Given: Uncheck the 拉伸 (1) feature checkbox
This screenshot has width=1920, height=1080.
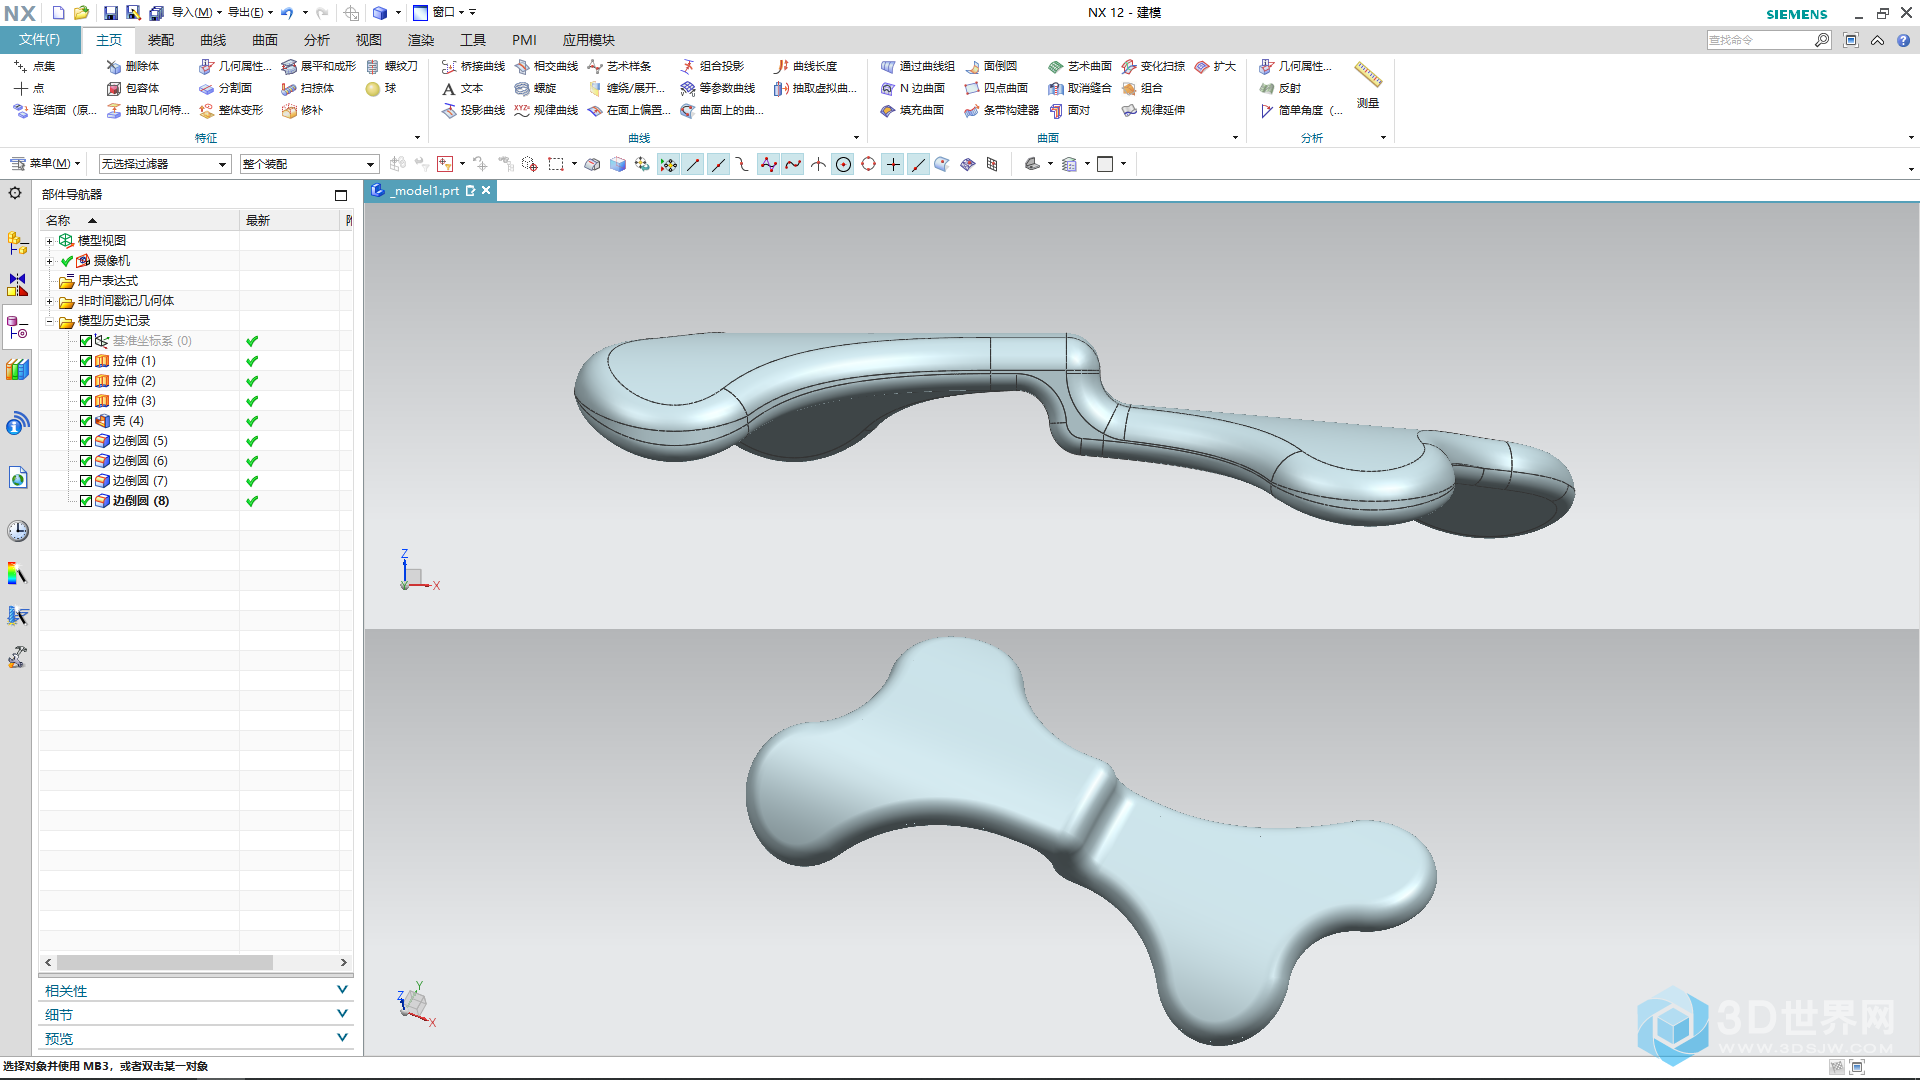Looking at the screenshot, I should point(86,361).
